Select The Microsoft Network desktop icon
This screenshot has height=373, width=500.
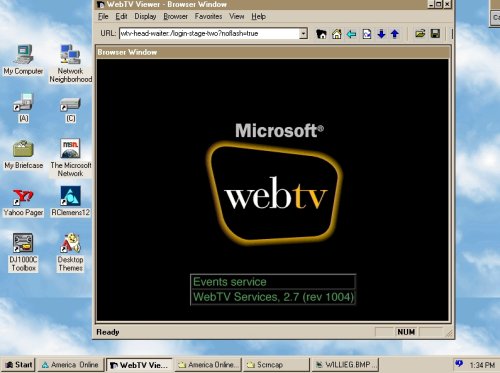click(x=71, y=158)
